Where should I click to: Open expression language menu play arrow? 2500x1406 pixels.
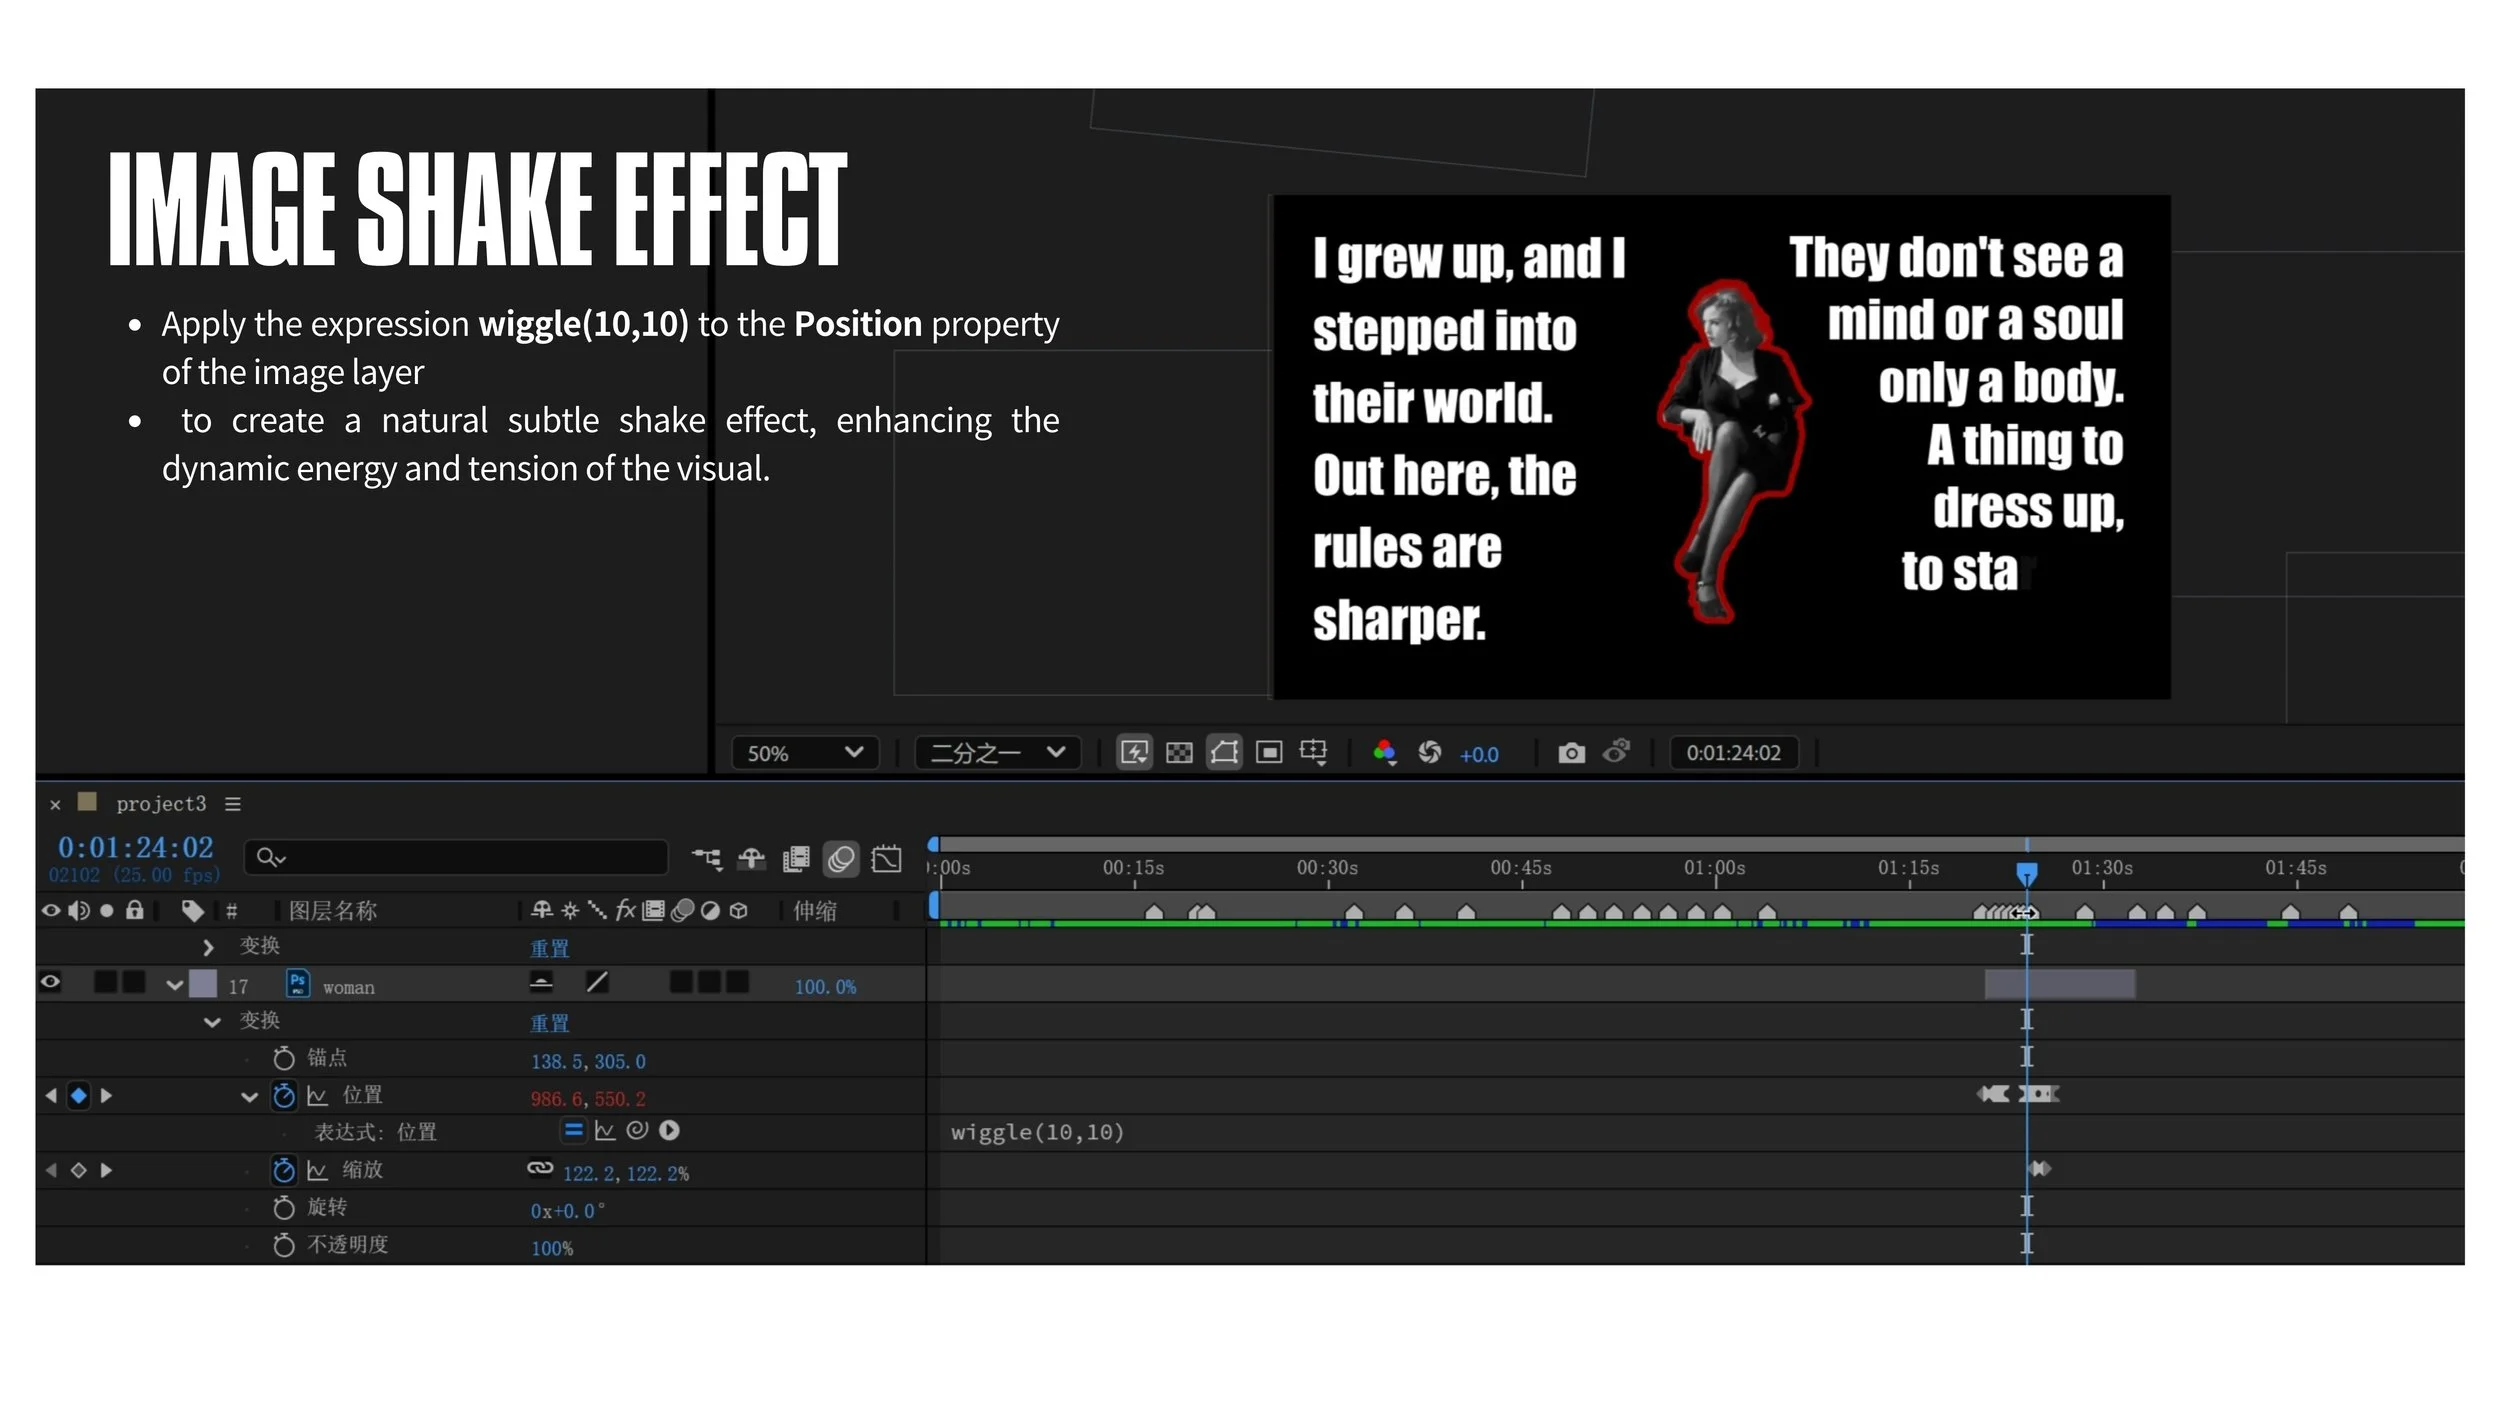pos(670,1130)
